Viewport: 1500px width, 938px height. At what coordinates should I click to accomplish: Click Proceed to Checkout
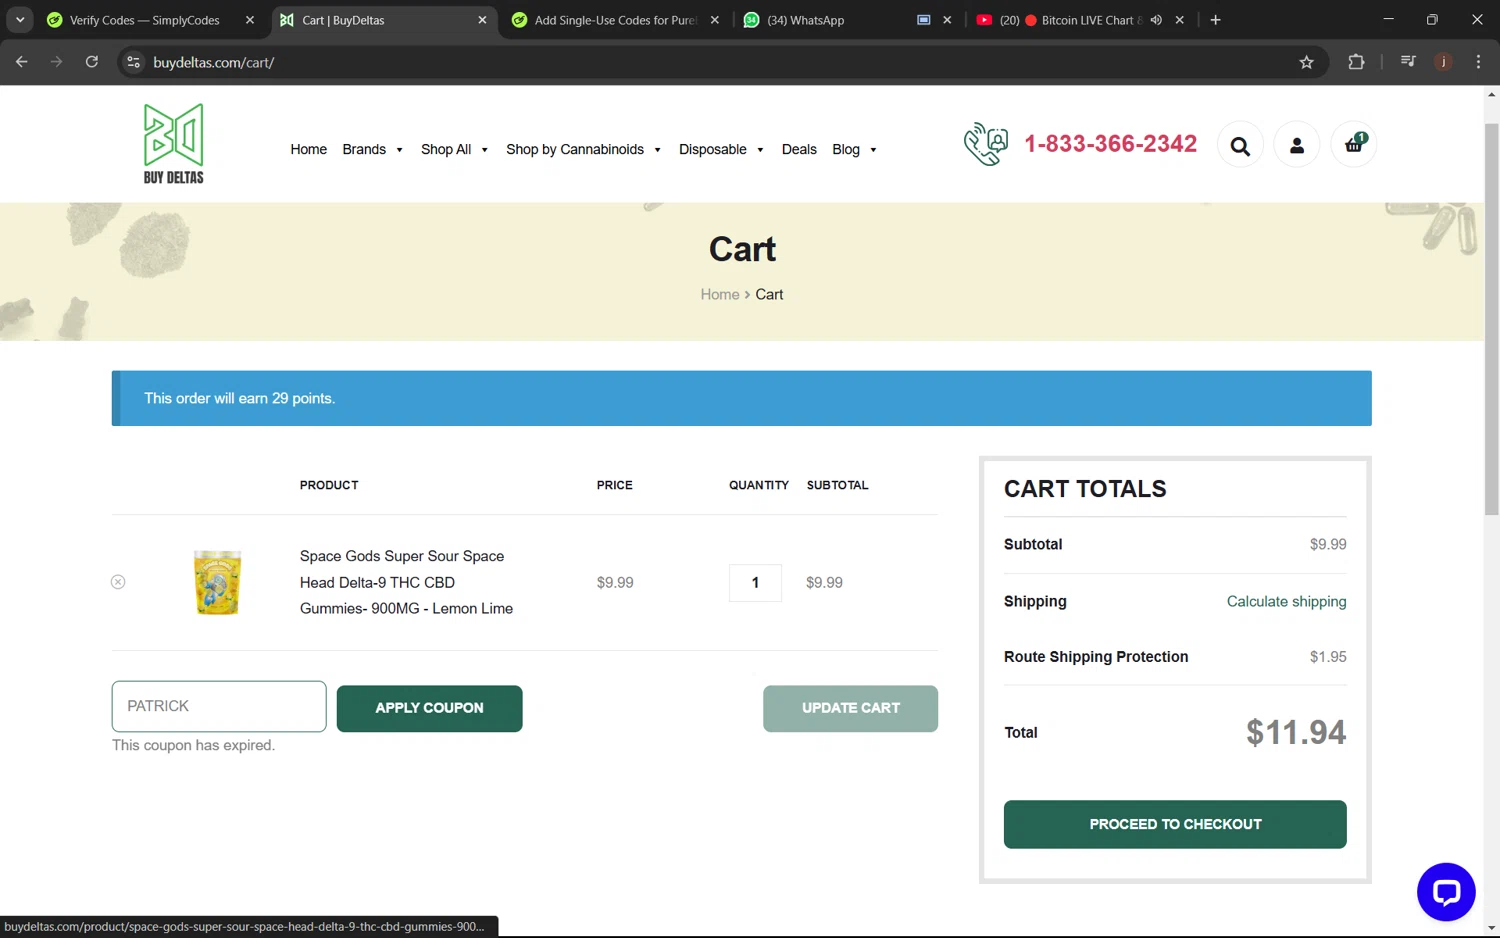tap(1175, 824)
